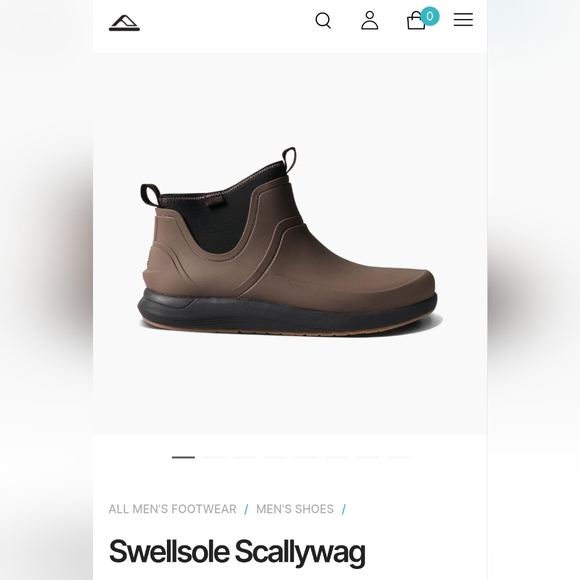This screenshot has height=580, width=580.
Task: Click the teal cart count badge
Action: pos(430,16)
